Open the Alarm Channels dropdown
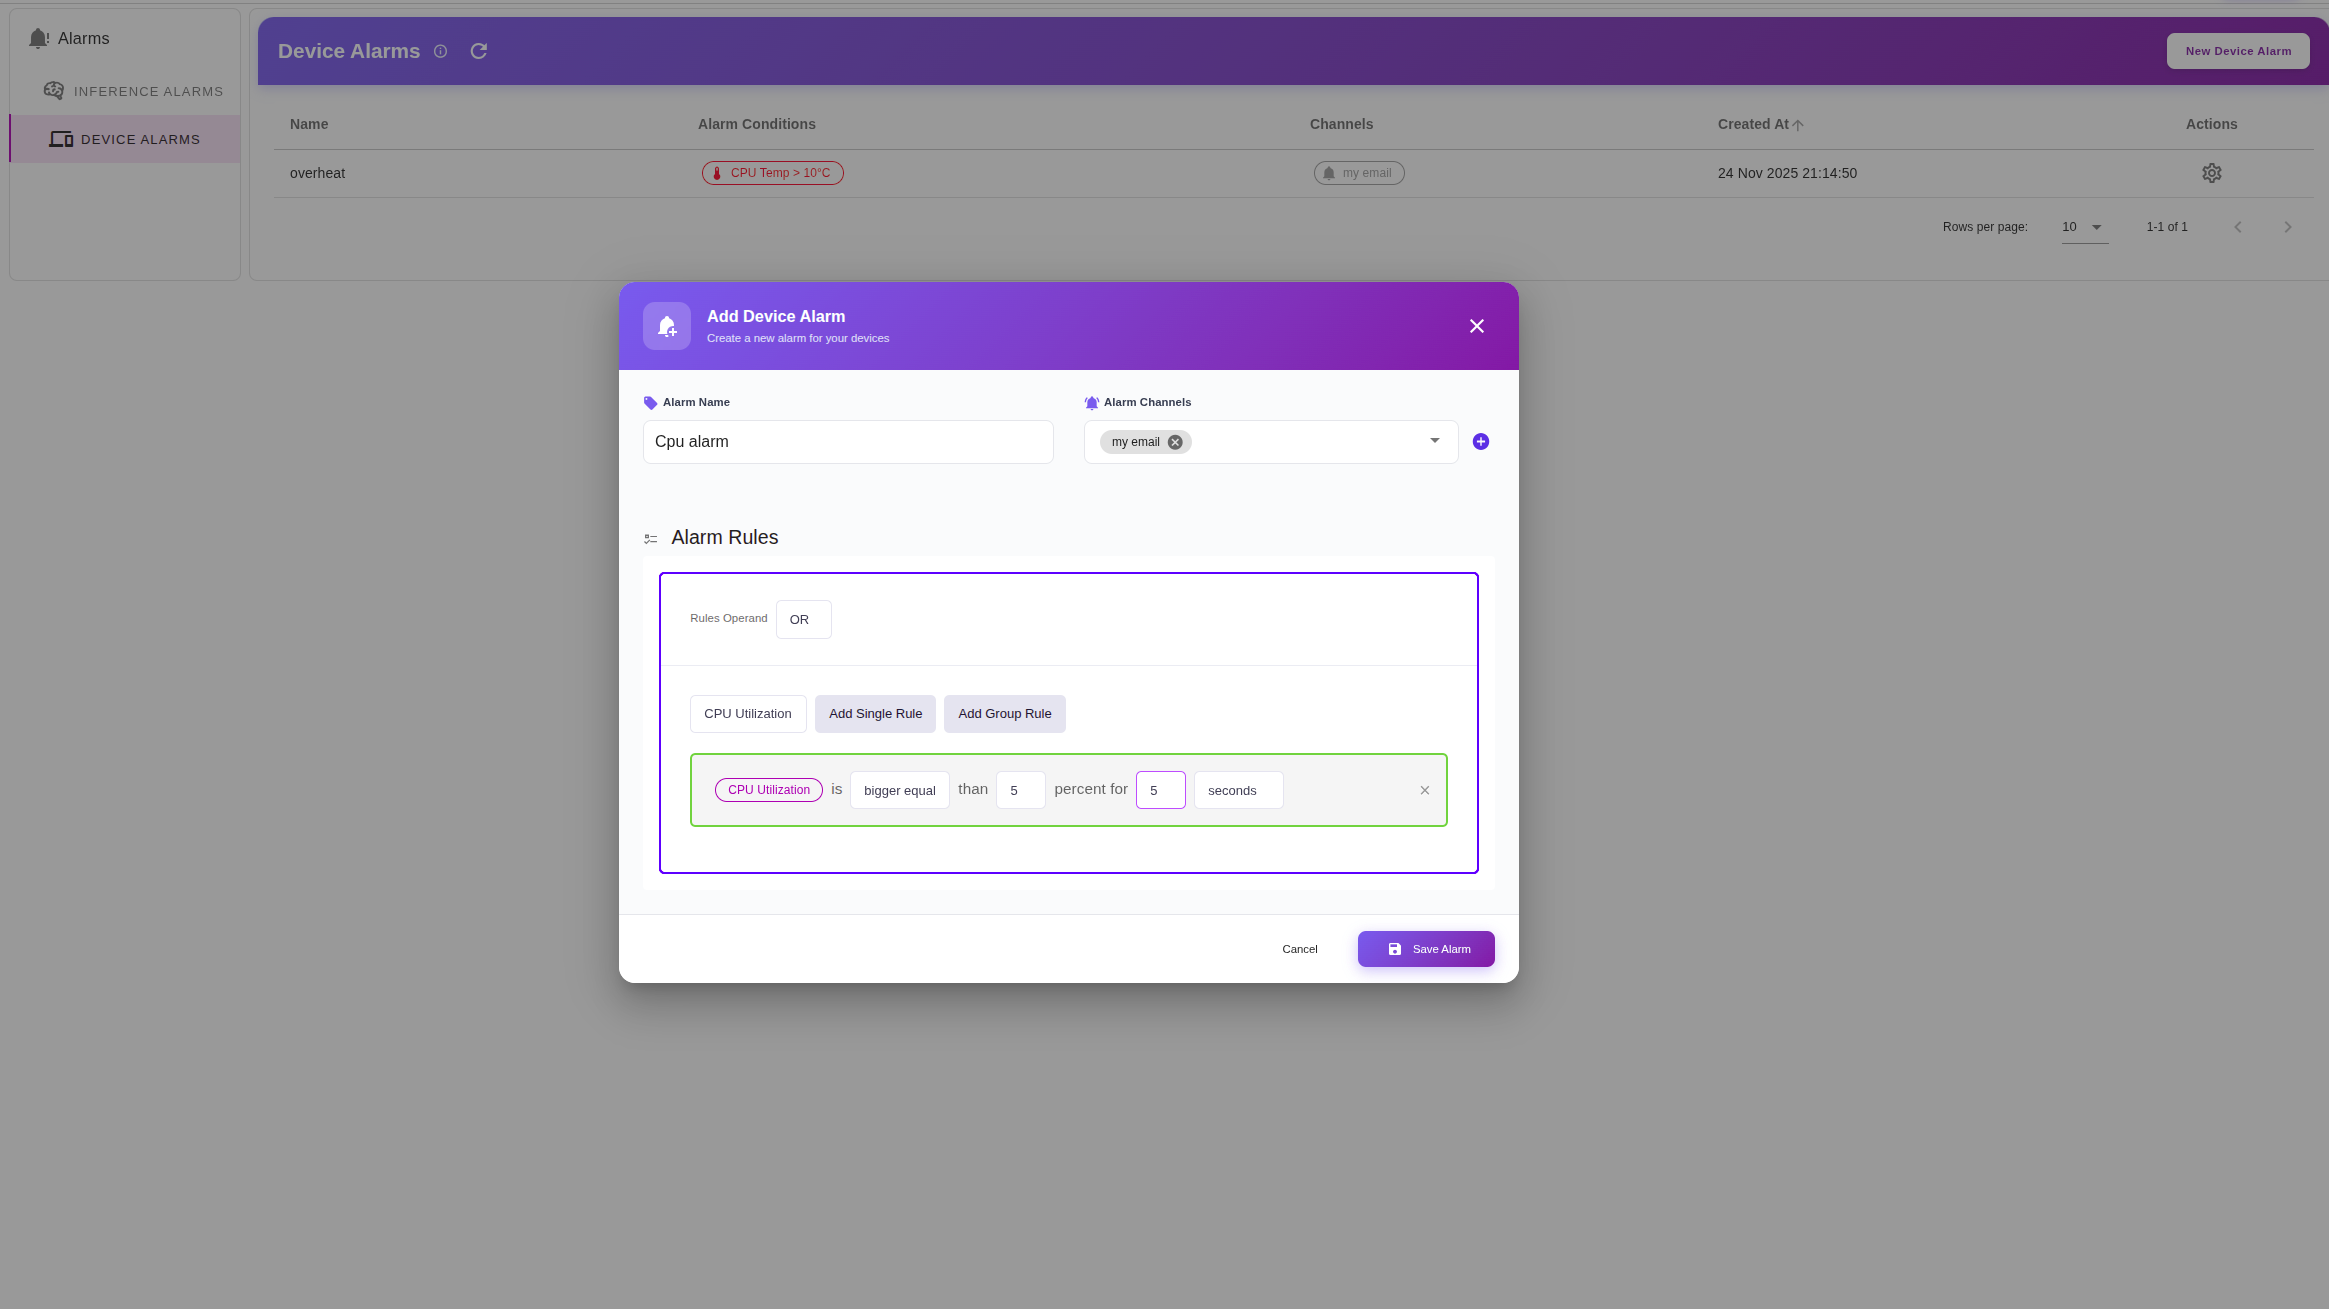2329x1309 pixels. pos(1434,441)
